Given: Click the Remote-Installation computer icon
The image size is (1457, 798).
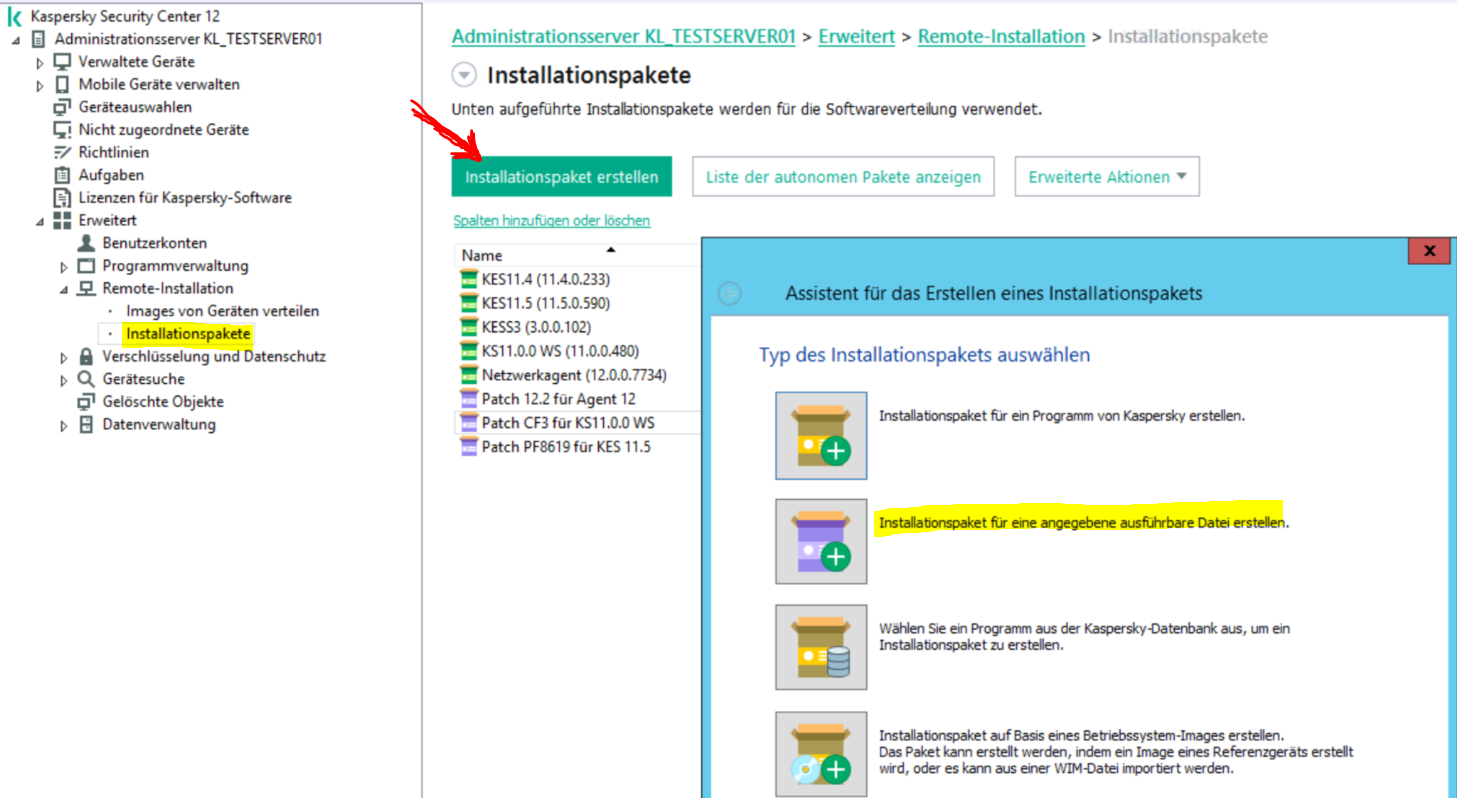Looking at the screenshot, I should click(x=86, y=289).
